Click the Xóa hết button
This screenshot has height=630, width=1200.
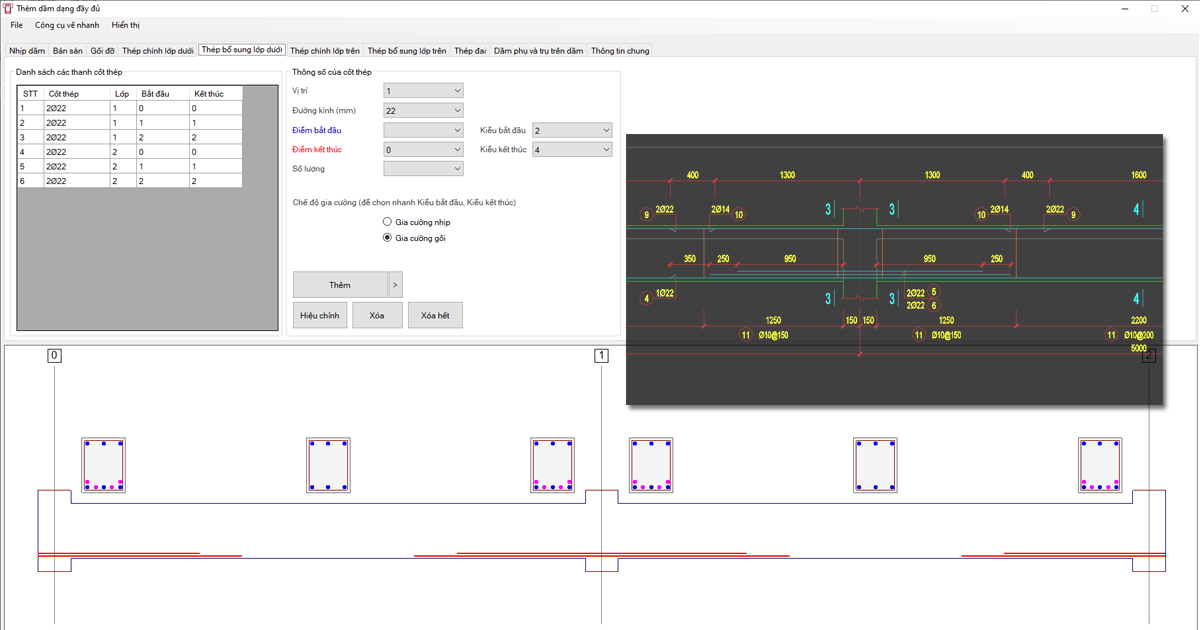(435, 315)
